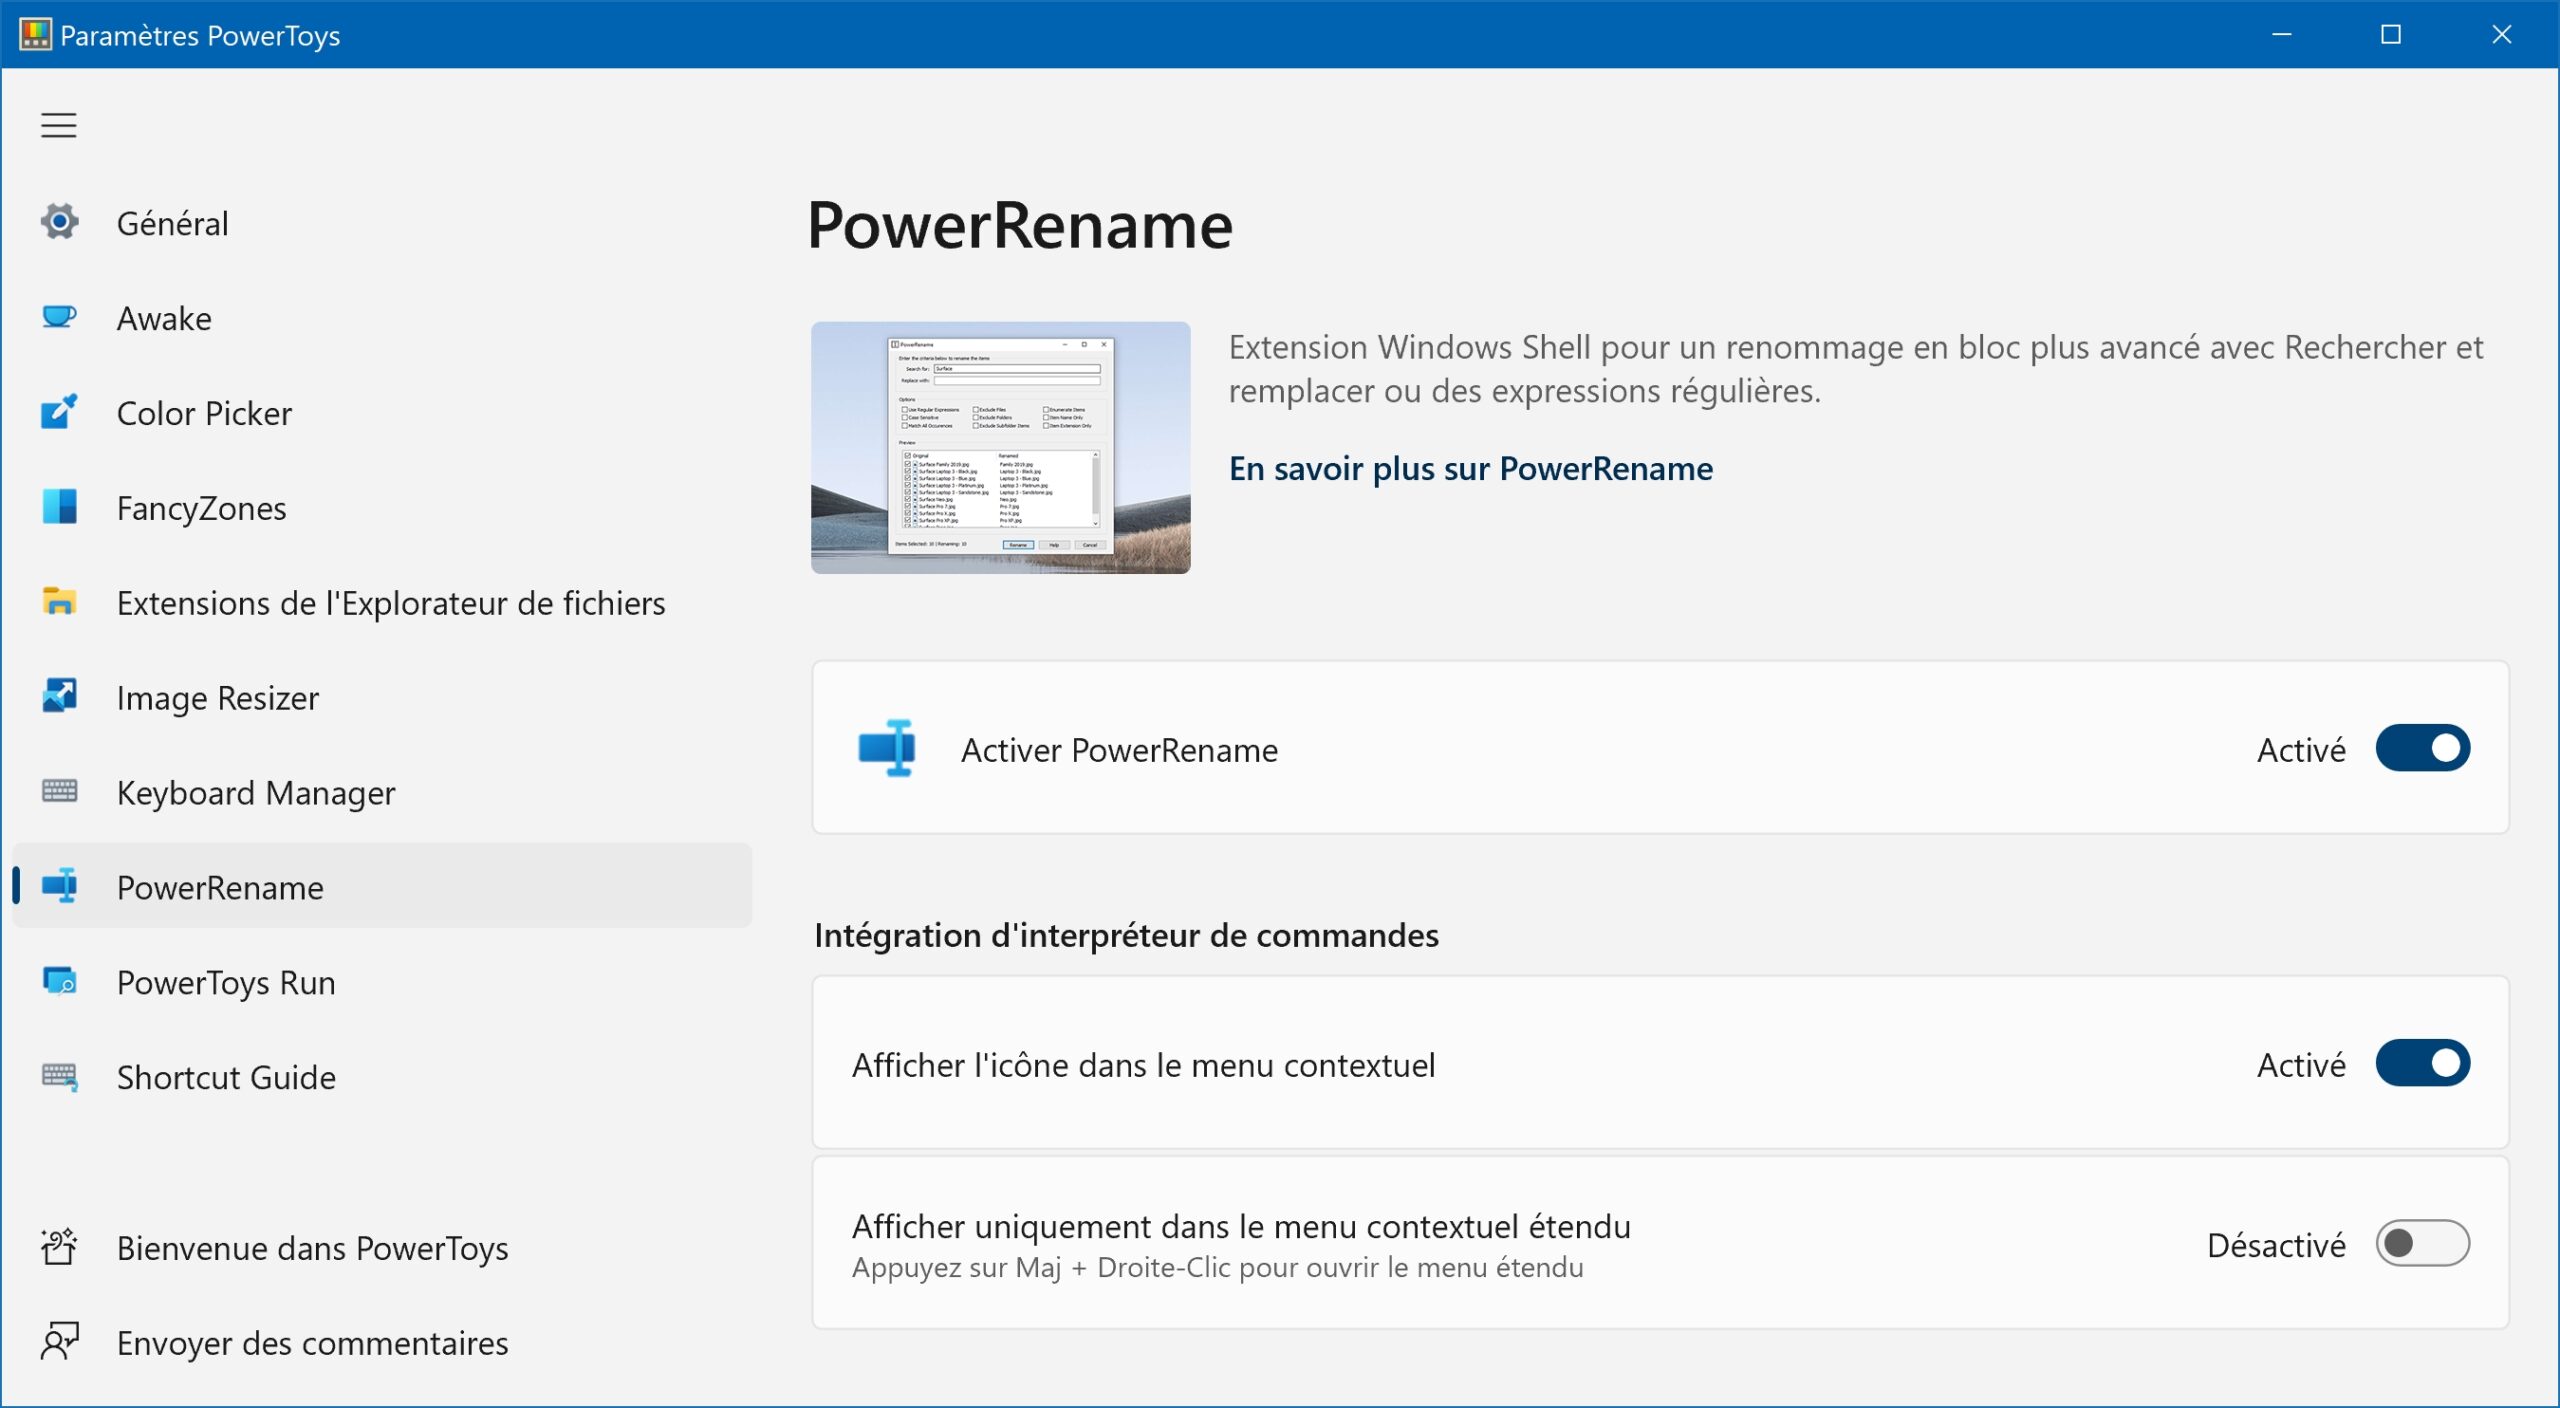2560x1408 pixels.
Task: Open Bienvenue dans PowerToys
Action: 382,1248
